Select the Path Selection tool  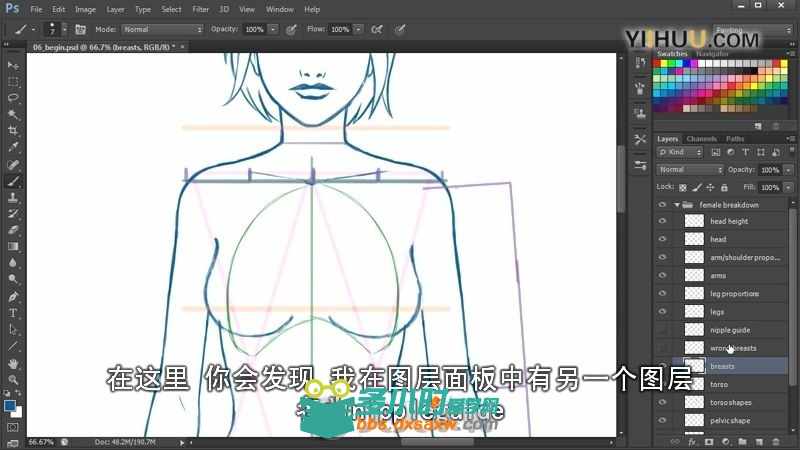[13, 330]
